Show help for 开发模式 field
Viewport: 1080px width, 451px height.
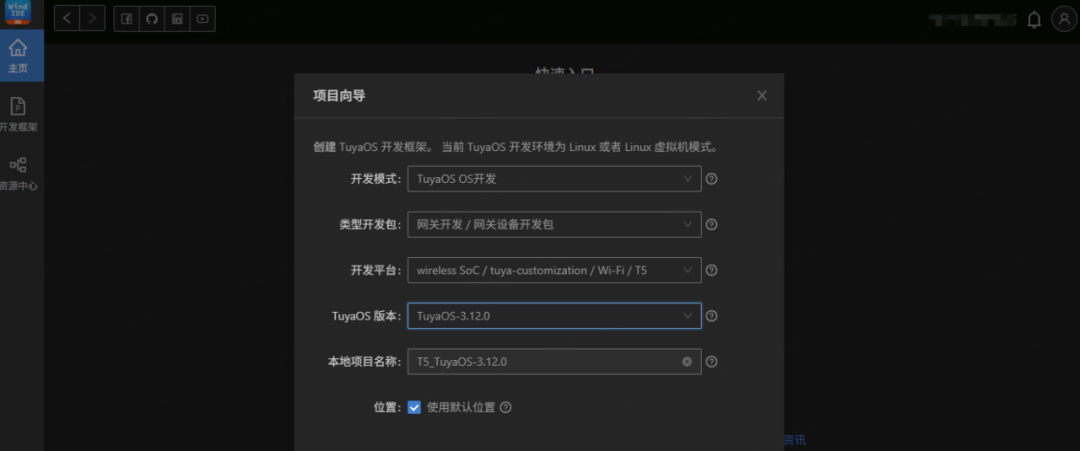712,178
